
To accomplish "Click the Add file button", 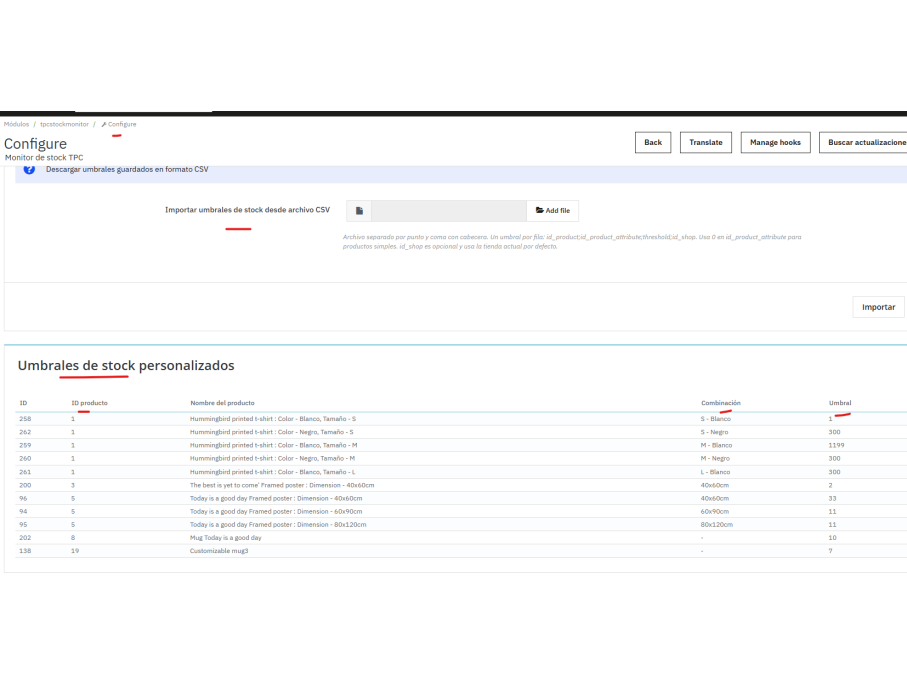I will [x=552, y=211].
